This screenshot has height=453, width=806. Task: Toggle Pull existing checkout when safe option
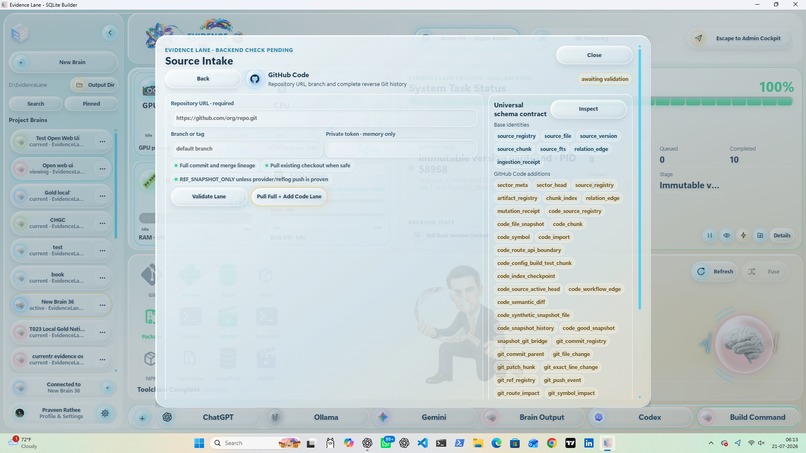[x=307, y=166]
